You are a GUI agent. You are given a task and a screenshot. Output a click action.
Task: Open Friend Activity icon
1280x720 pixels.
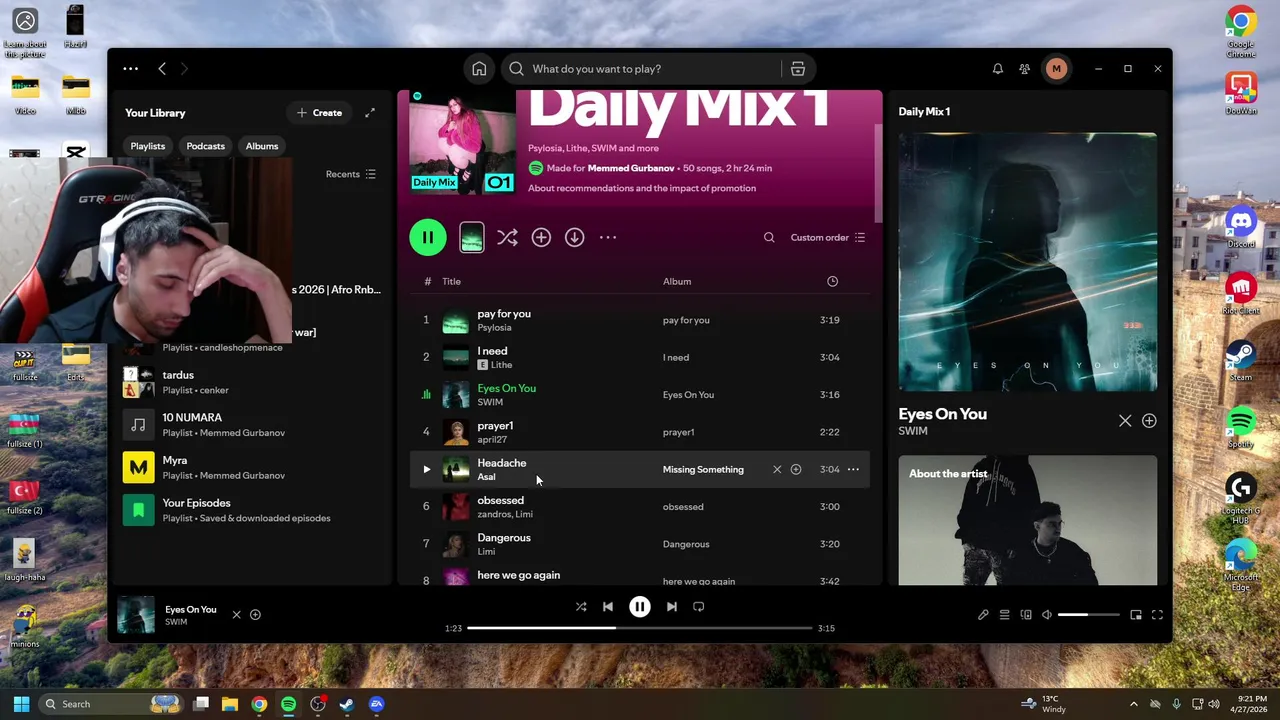[x=1024, y=69]
